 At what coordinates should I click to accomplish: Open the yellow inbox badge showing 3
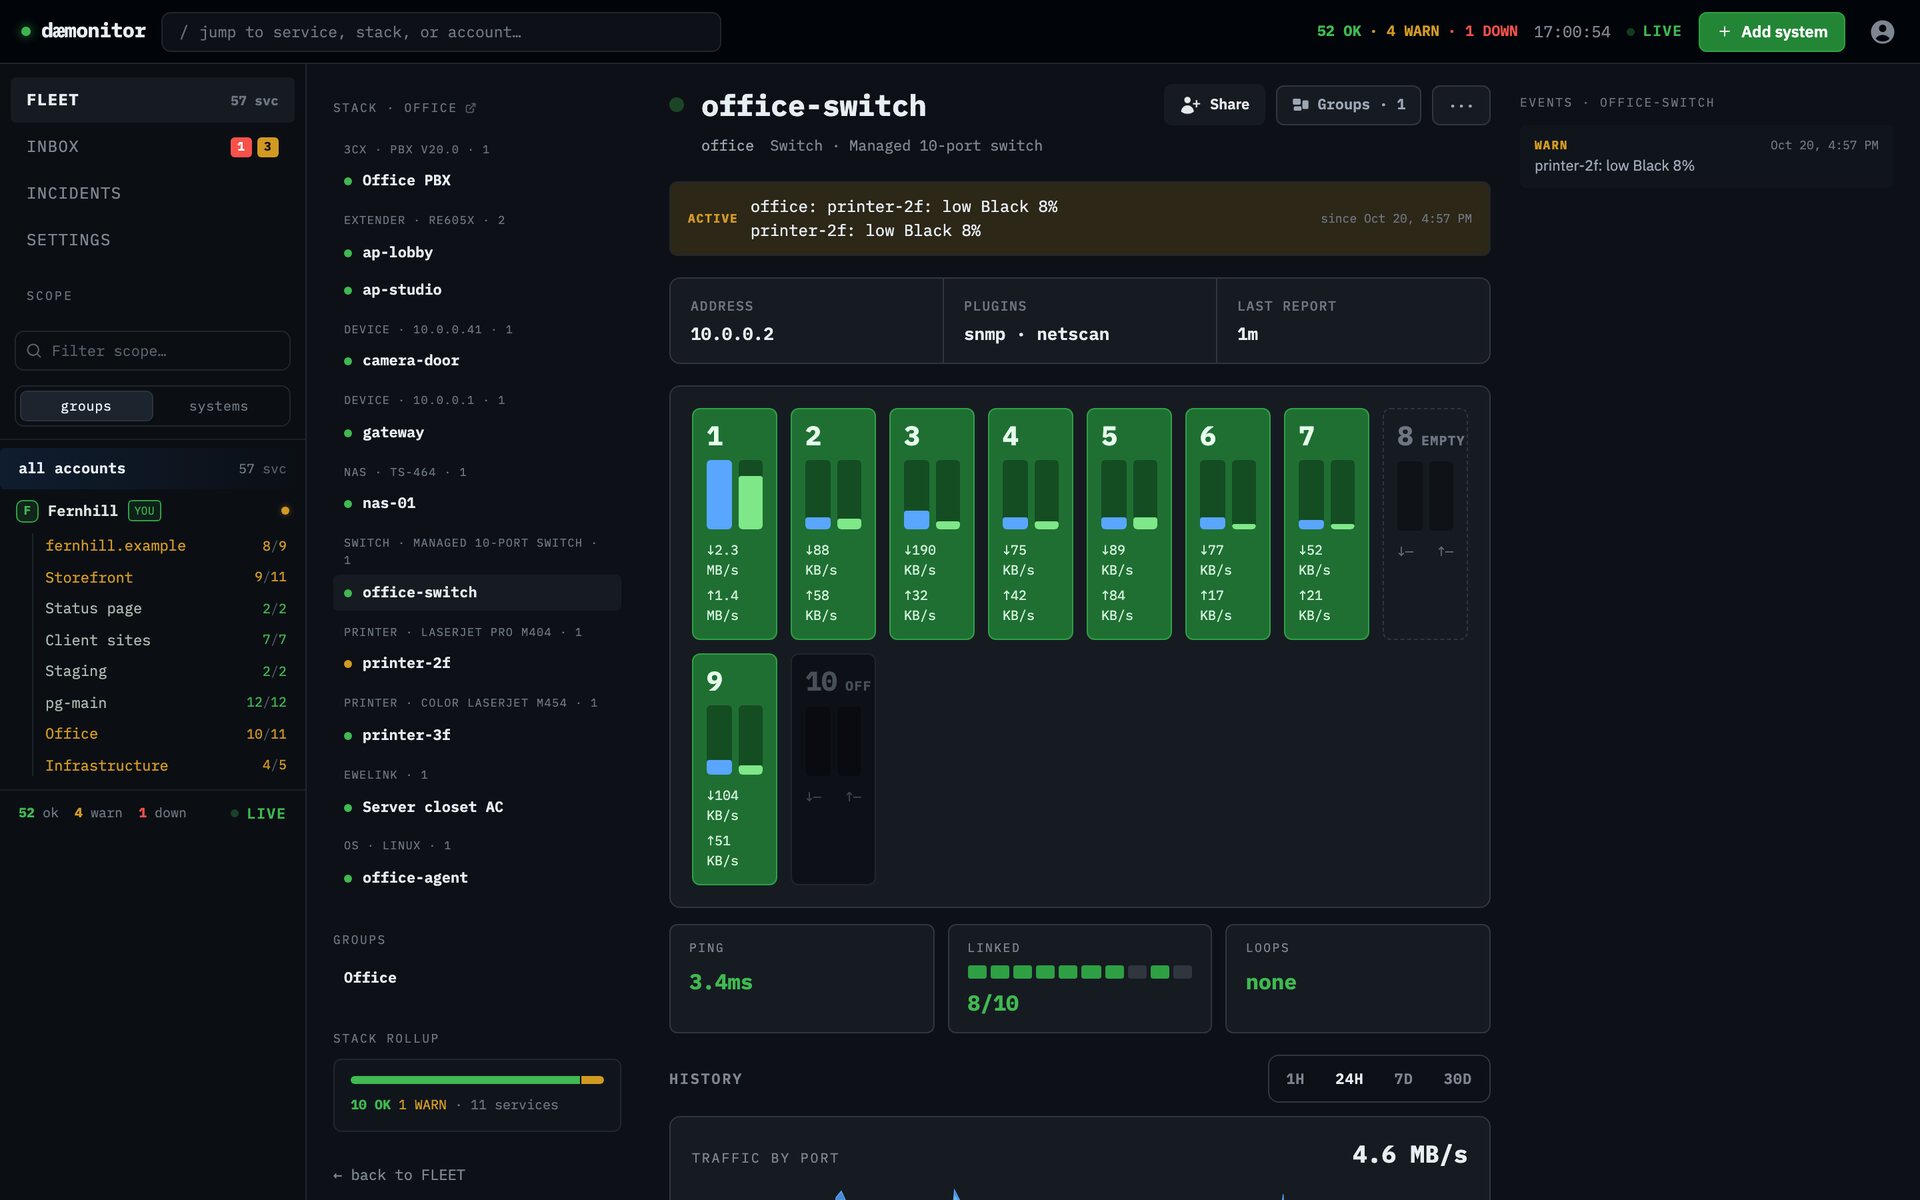tap(267, 147)
